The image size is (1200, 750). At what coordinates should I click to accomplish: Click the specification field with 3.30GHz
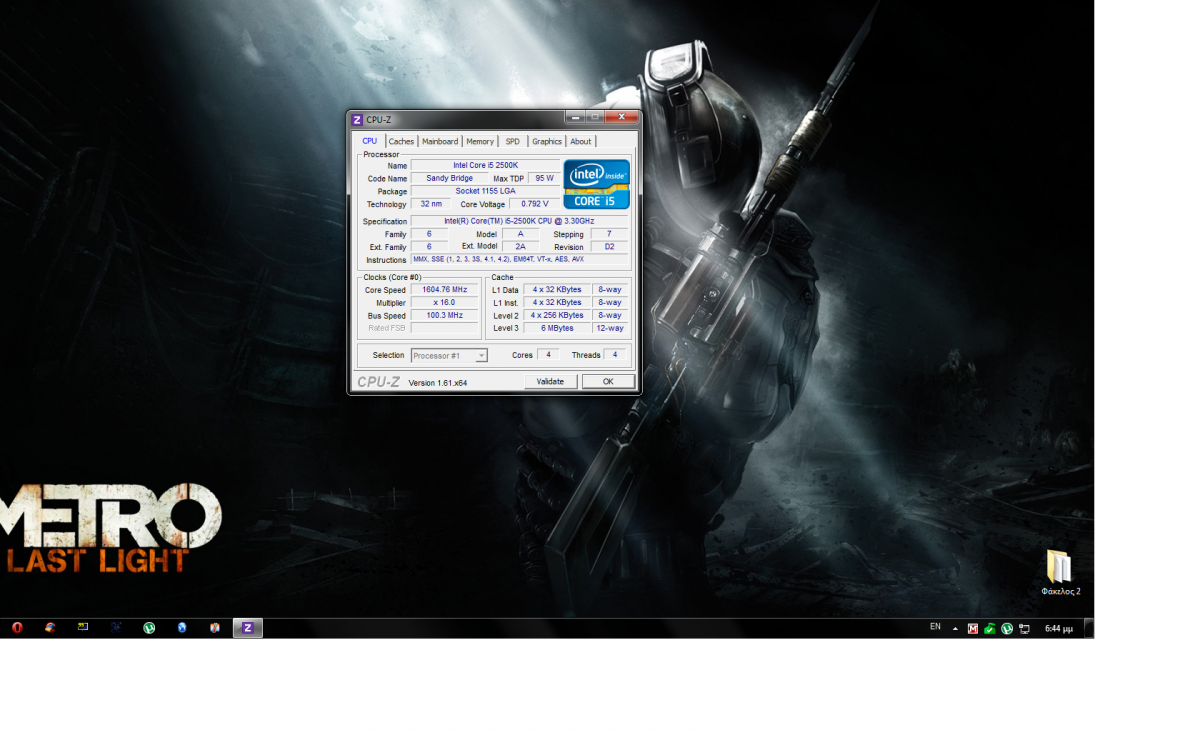click(x=520, y=221)
